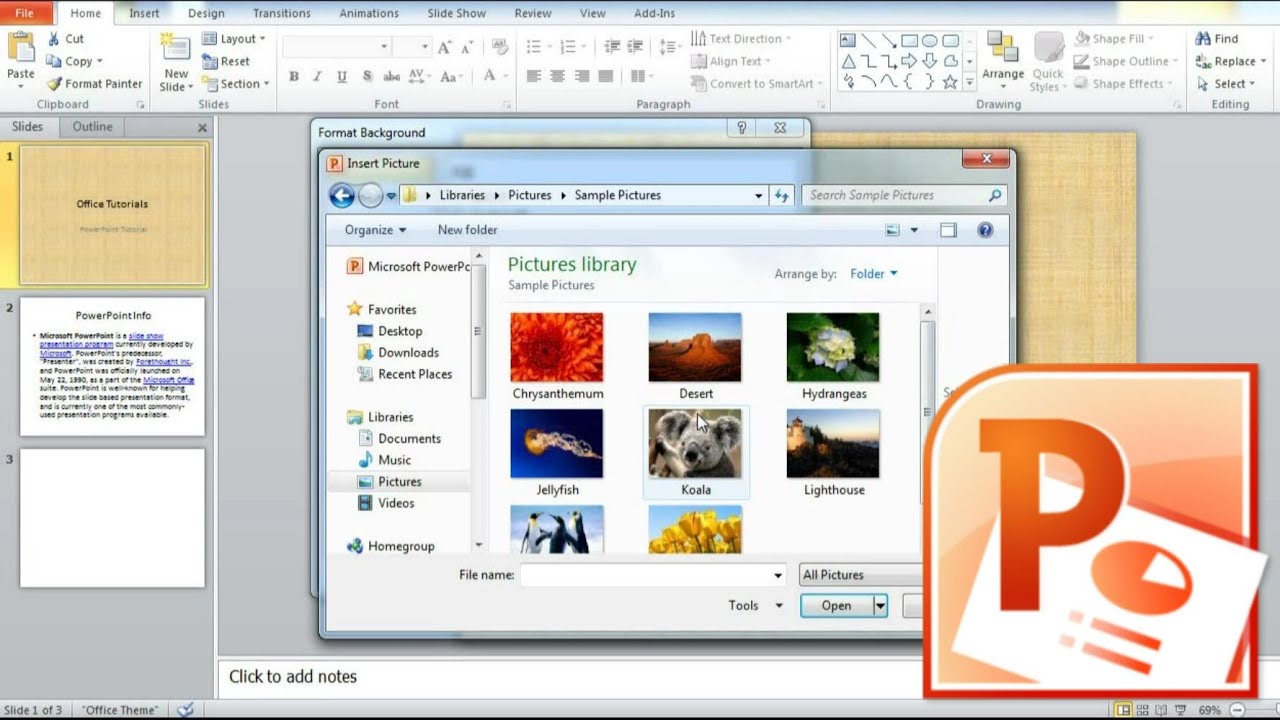Click the Paste icon in Clipboard group
The width and height of the screenshot is (1280, 720).
tap(21, 48)
